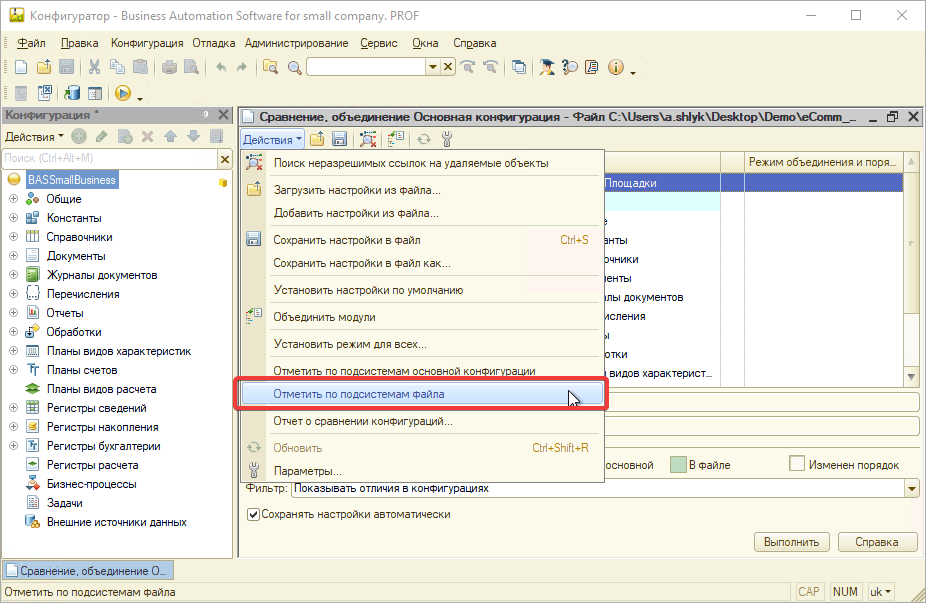Click the open folder icon in the main toolbar

tap(44, 67)
